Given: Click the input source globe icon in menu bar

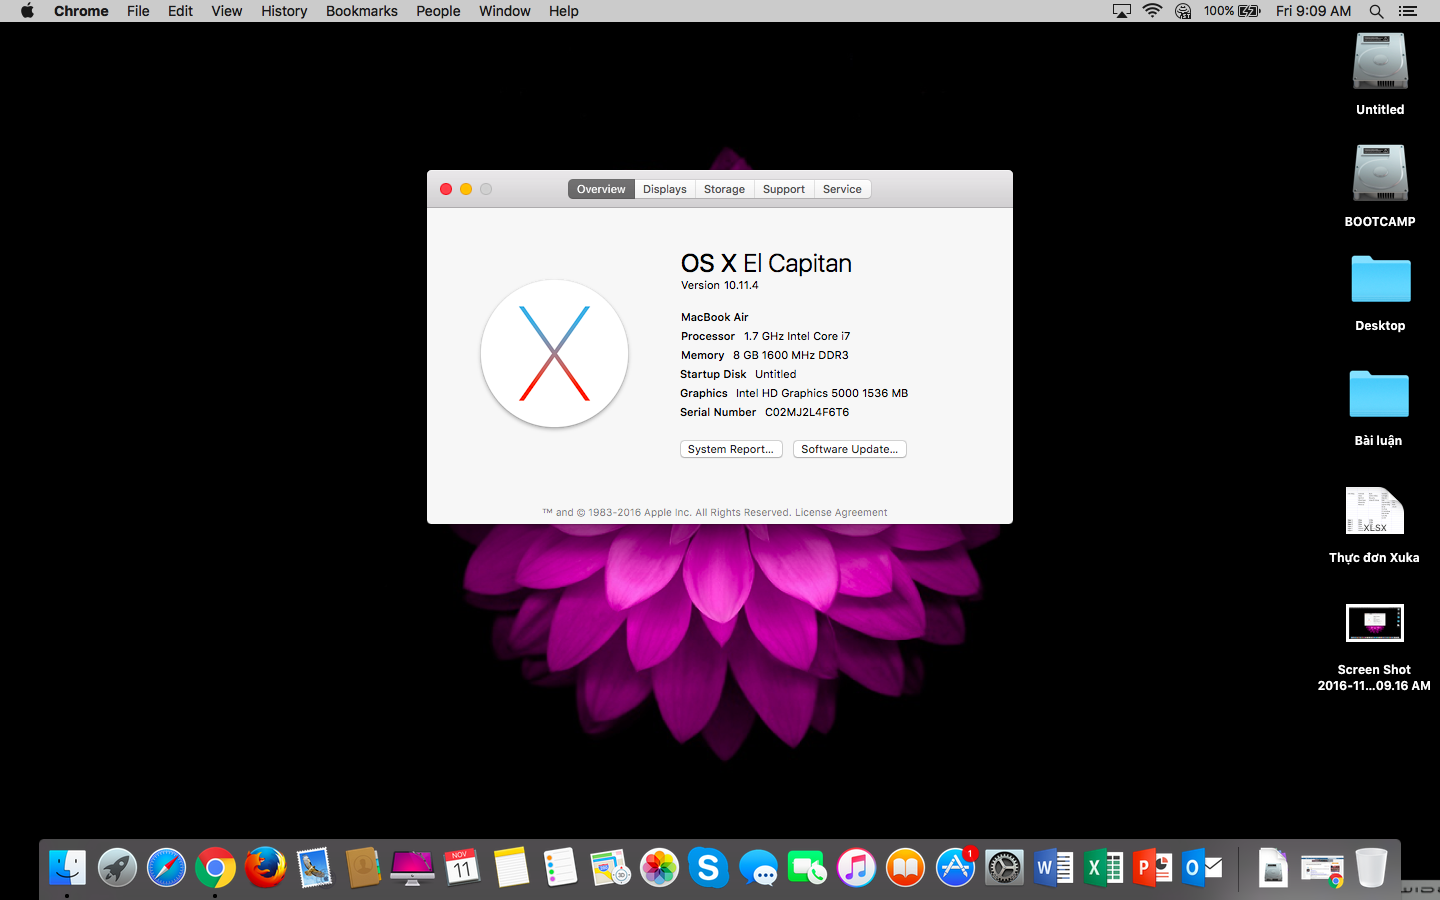Looking at the screenshot, I should [x=1183, y=11].
